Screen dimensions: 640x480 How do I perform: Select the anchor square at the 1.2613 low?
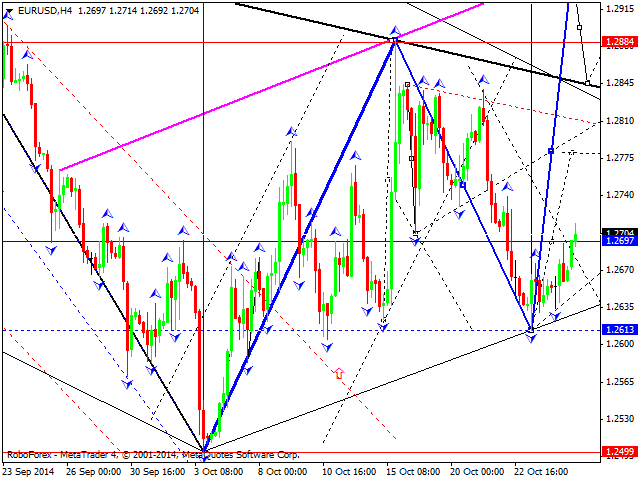click(x=531, y=329)
